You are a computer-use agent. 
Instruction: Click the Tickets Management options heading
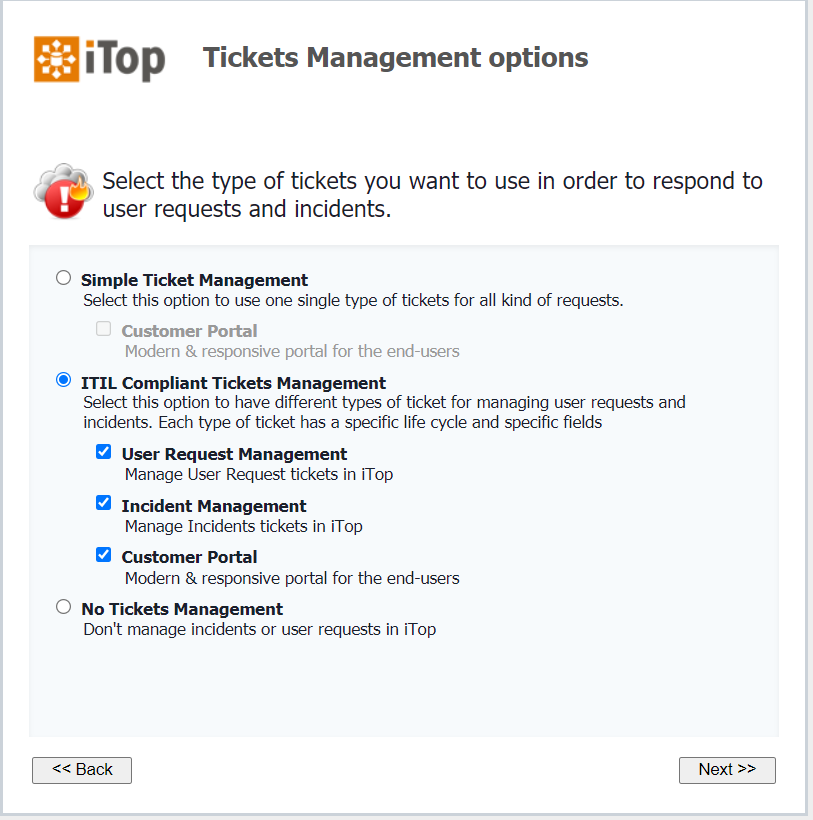pyautogui.click(x=395, y=58)
